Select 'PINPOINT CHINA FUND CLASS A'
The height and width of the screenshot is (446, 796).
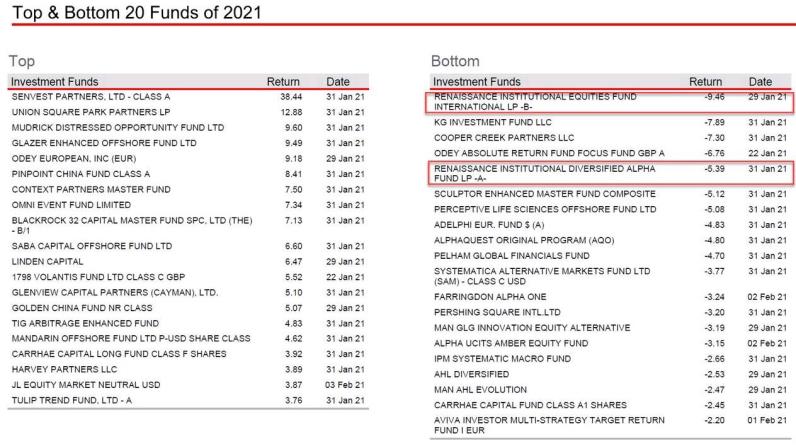pos(81,174)
